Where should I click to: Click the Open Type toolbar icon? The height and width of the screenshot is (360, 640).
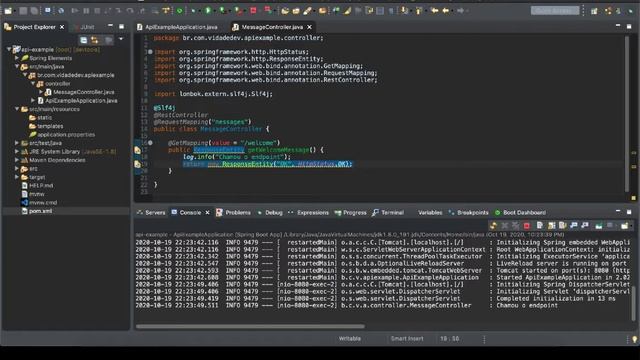click(x=285, y=11)
